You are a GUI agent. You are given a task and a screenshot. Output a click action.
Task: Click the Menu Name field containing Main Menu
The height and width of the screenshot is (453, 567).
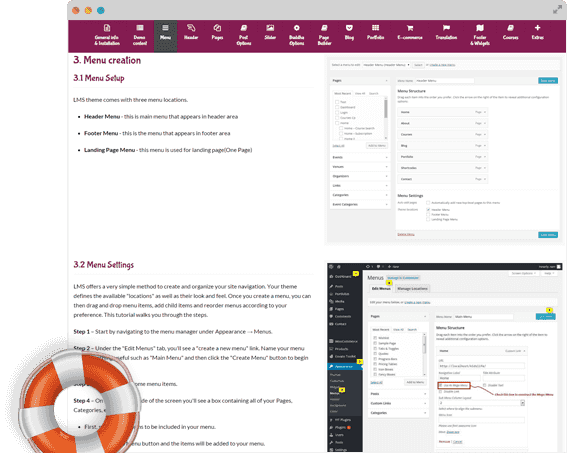tap(483, 317)
